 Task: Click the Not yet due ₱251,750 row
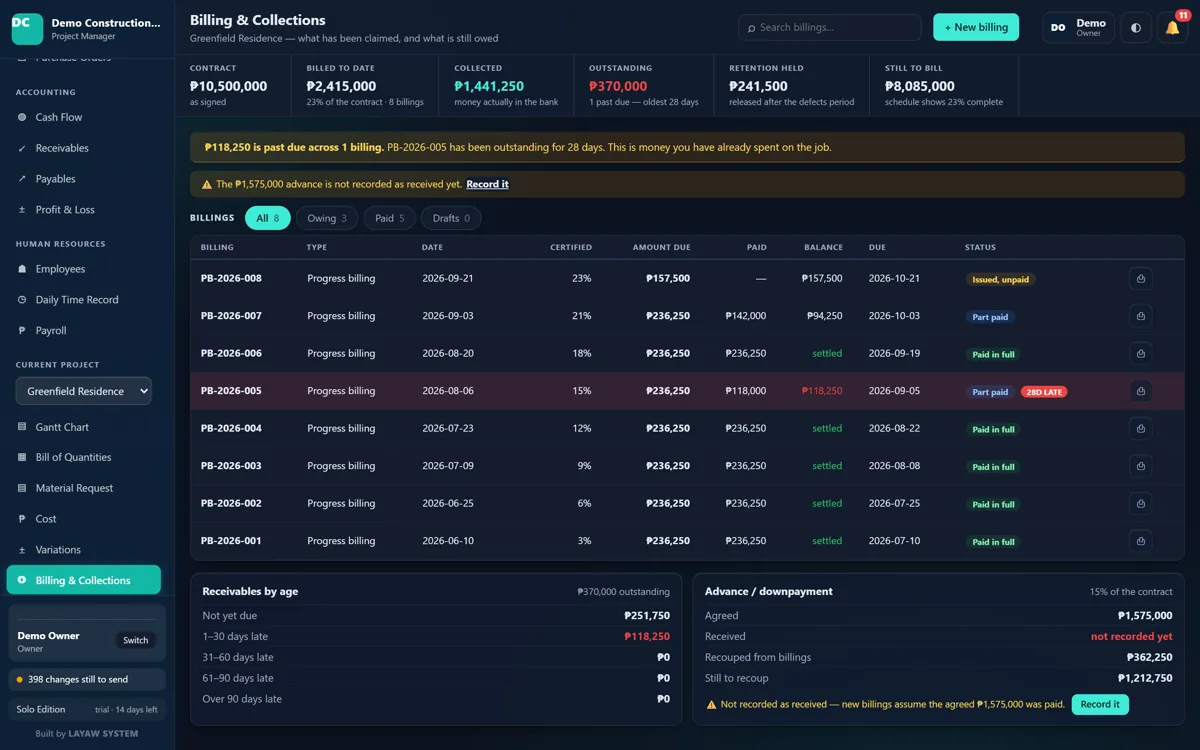(436, 616)
